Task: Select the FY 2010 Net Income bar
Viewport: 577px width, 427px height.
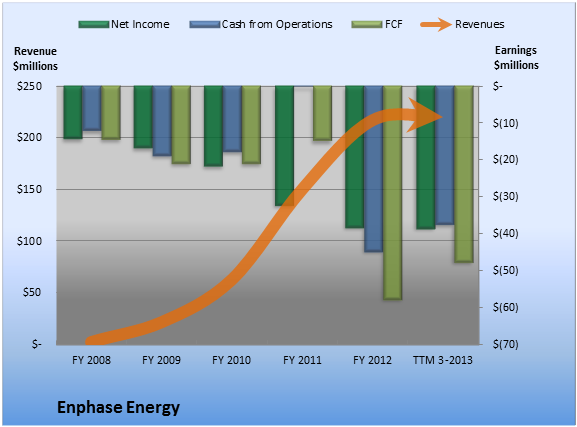Action: tap(213, 126)
